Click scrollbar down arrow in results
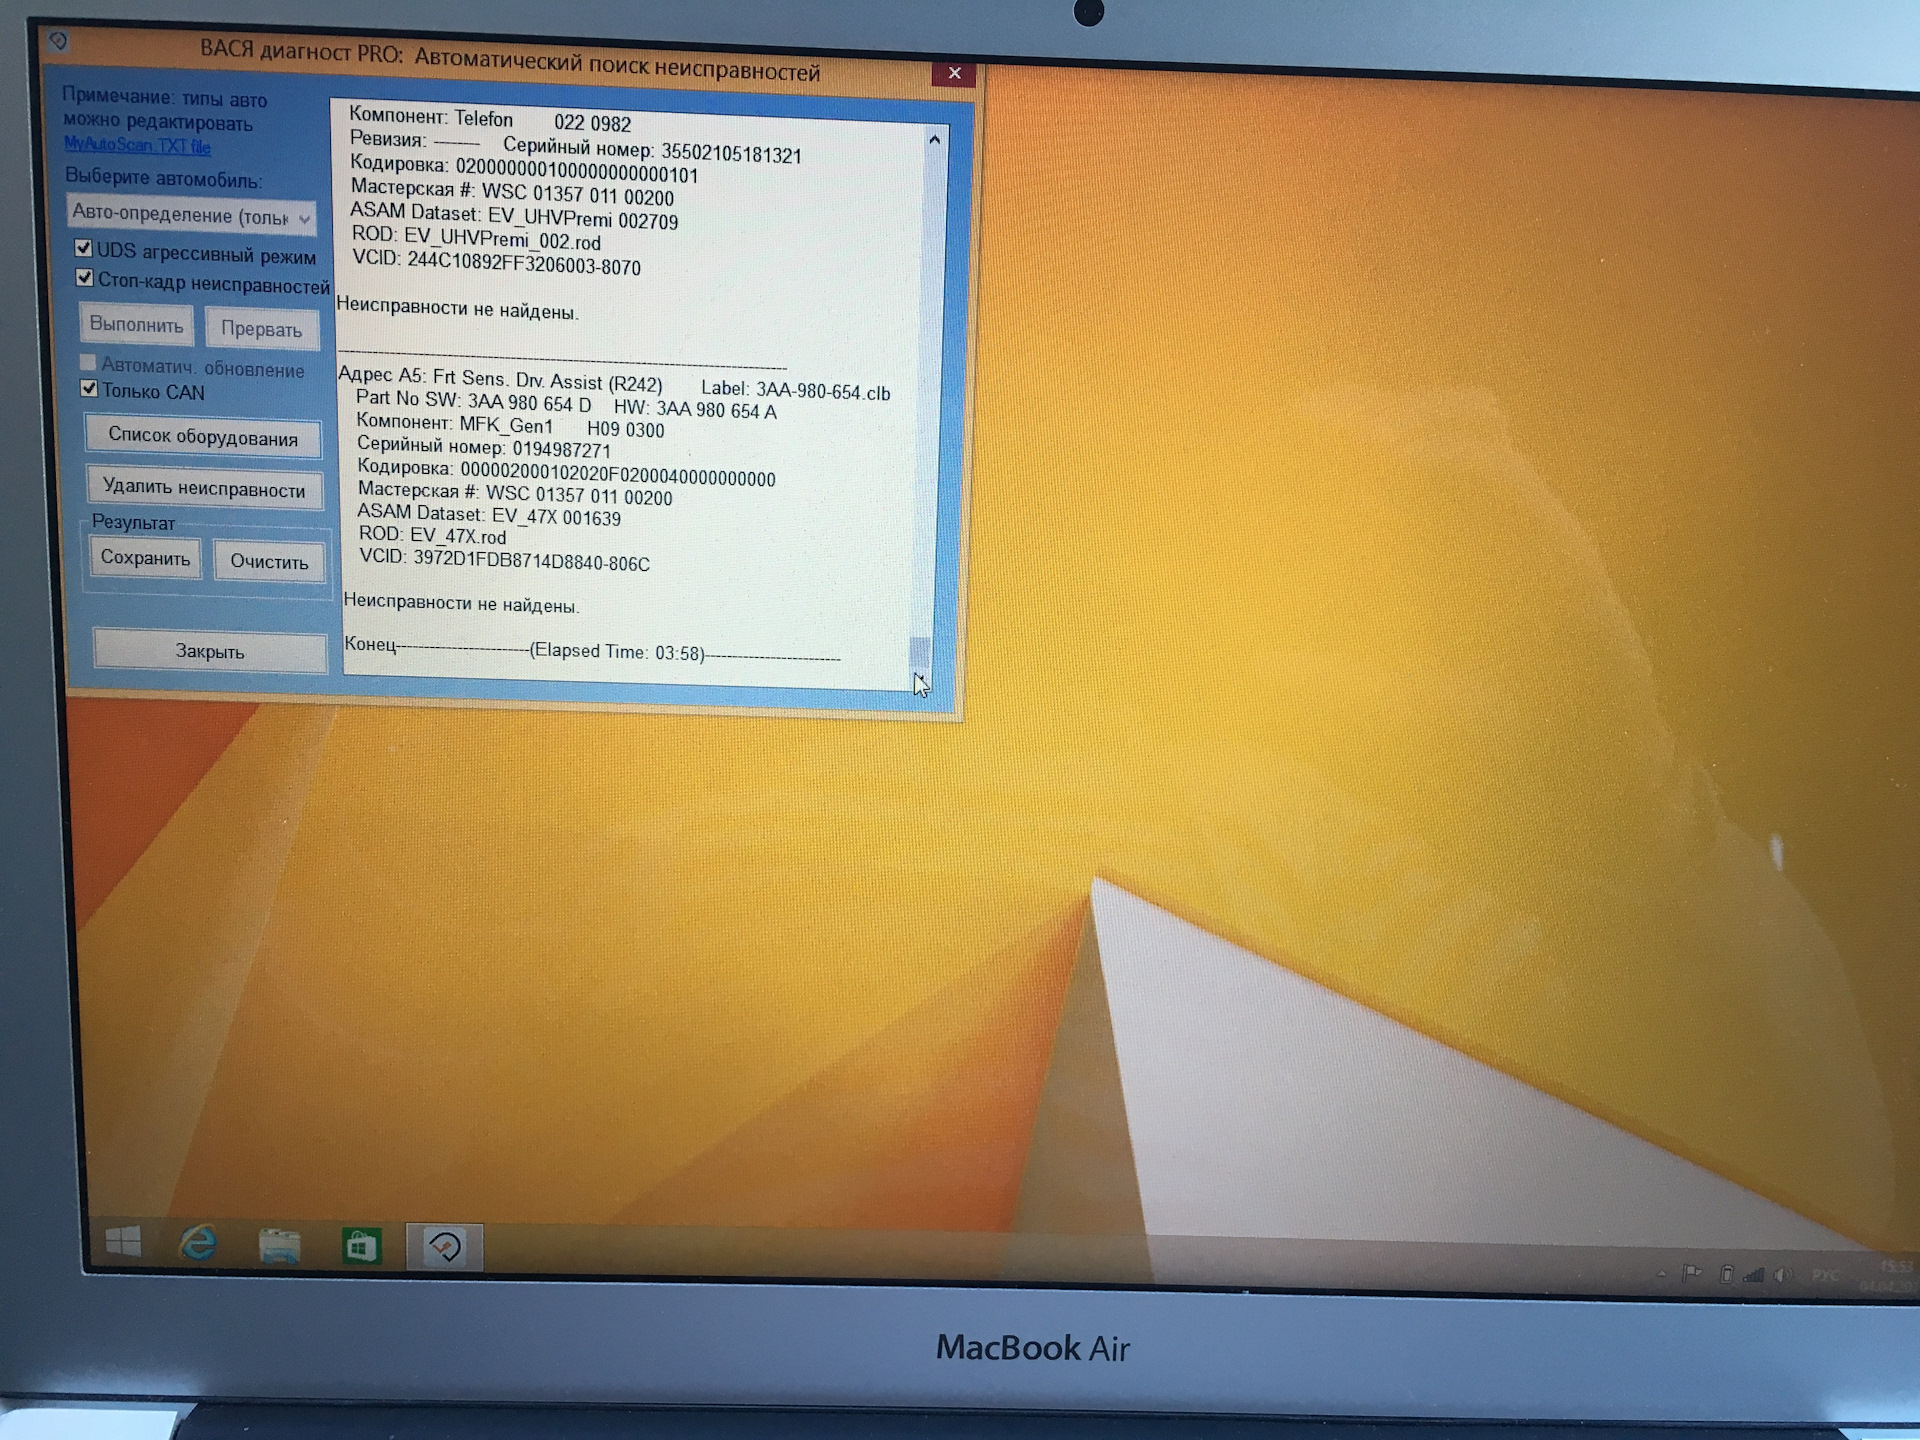Image resolution: width=1920 pixels, height=1440 pixels. click(x=920, y=681)
